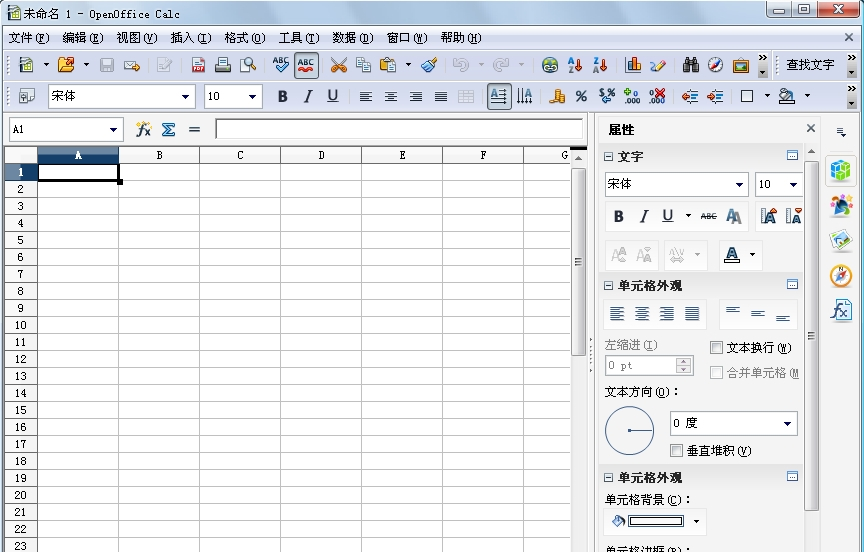864x552 pixels.
Task: Click the Paste clipboard icon
Action: click(x=388, y=65)
